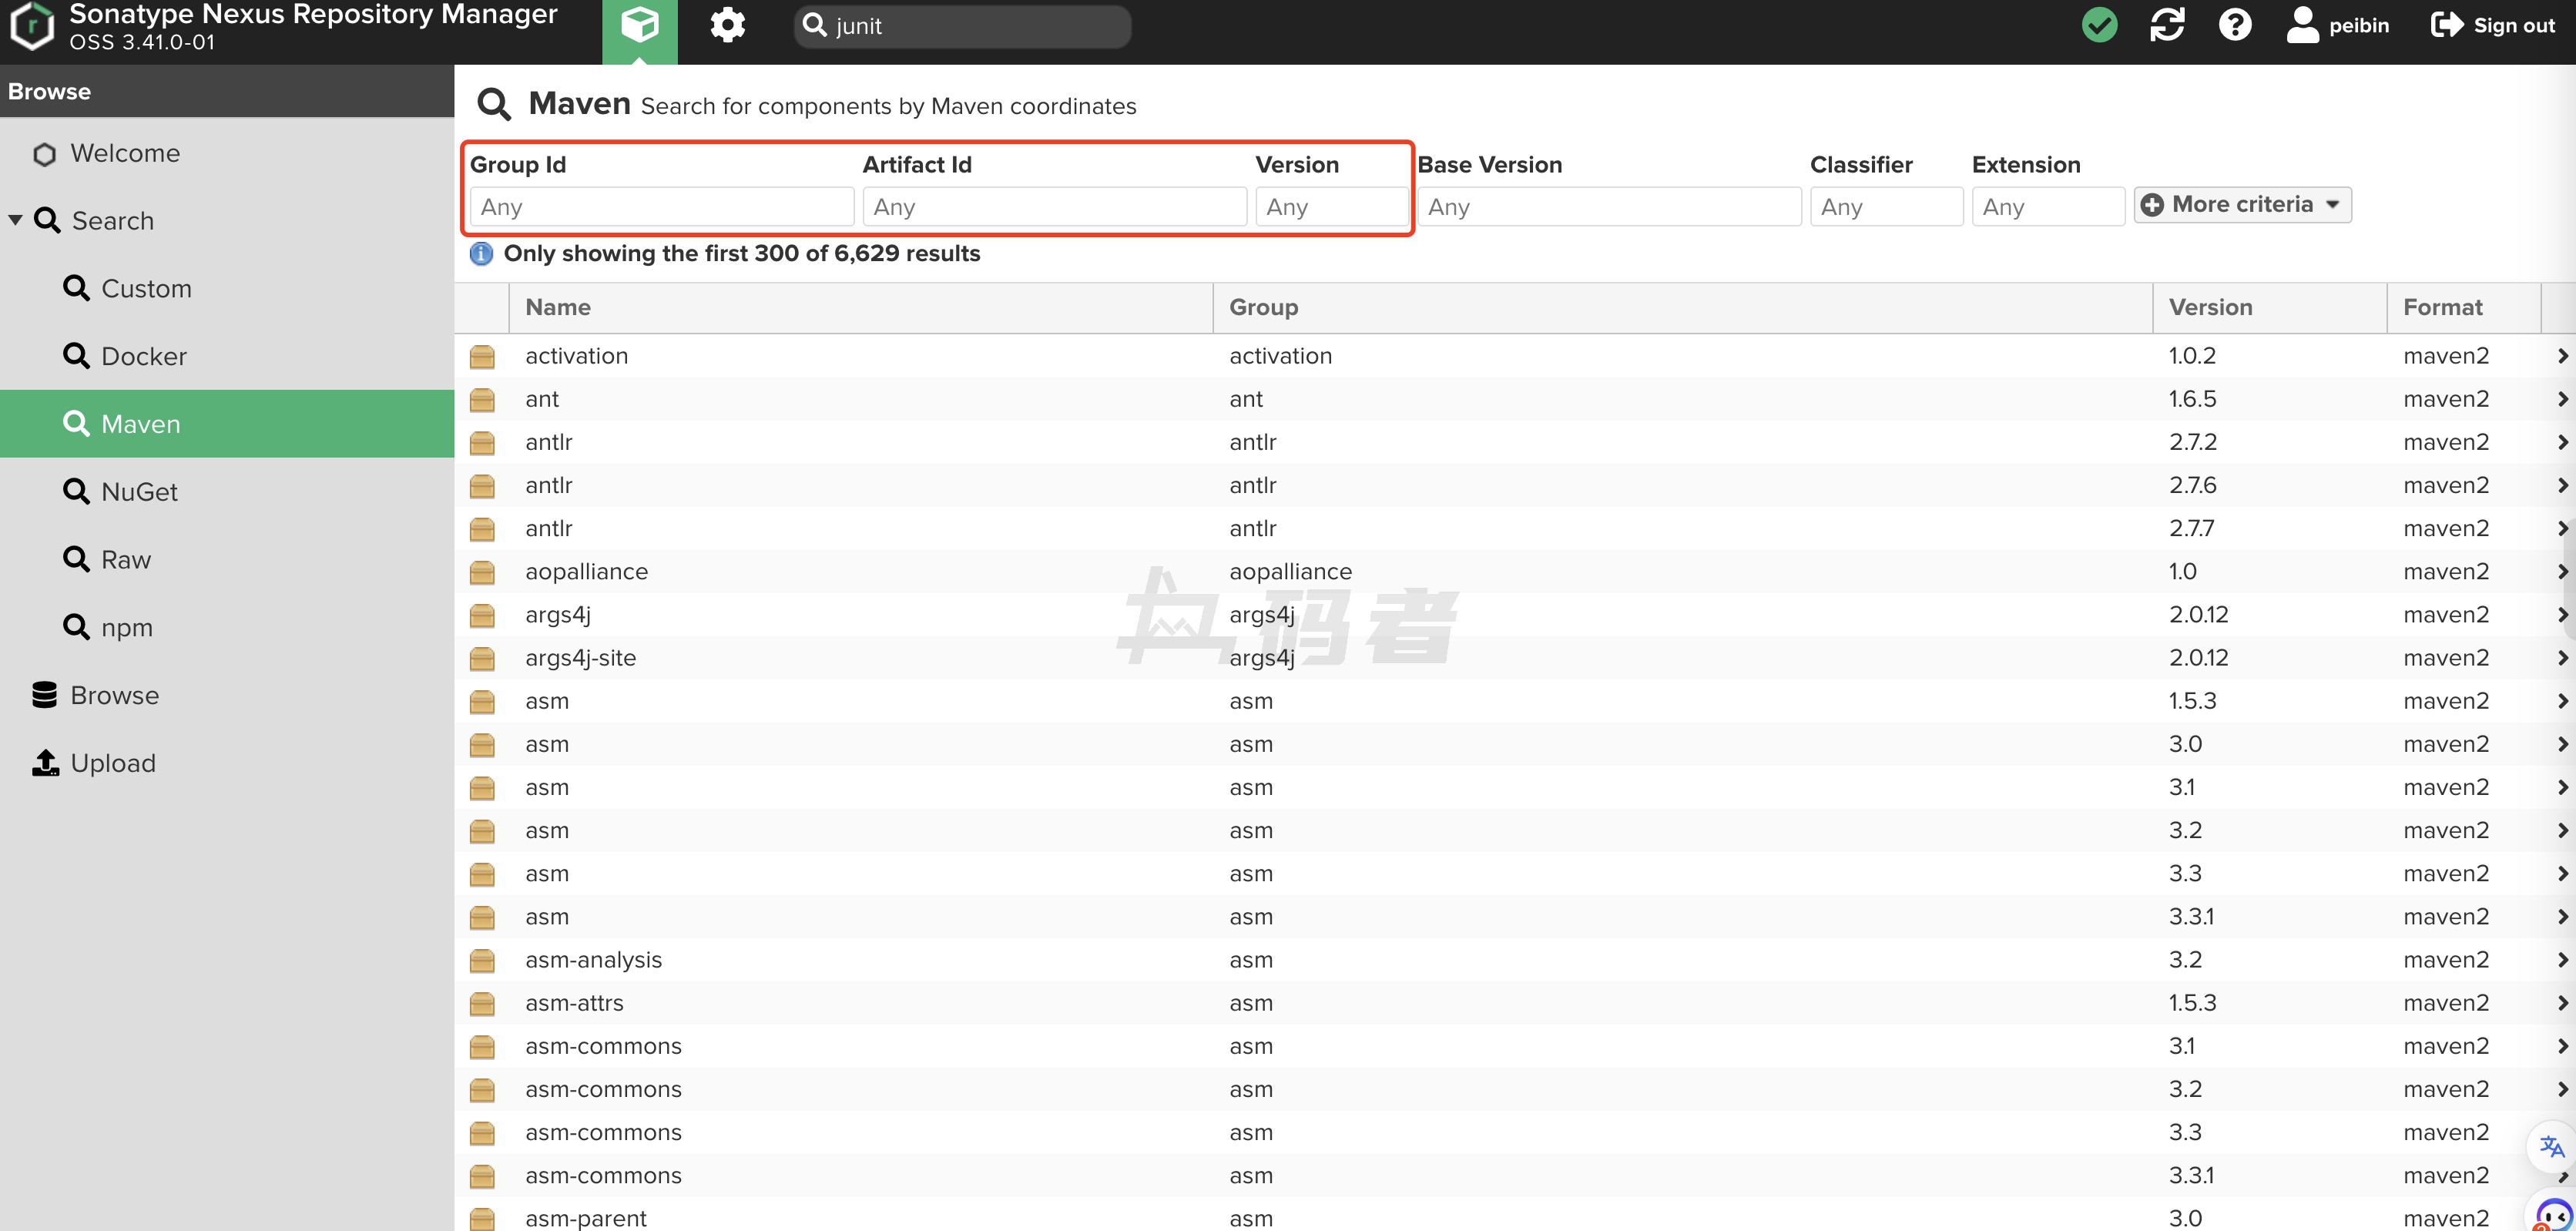This screenshot has height=1231, width=2576.
Task: Click the info icon beside results notice
Action: pos(481,254)
